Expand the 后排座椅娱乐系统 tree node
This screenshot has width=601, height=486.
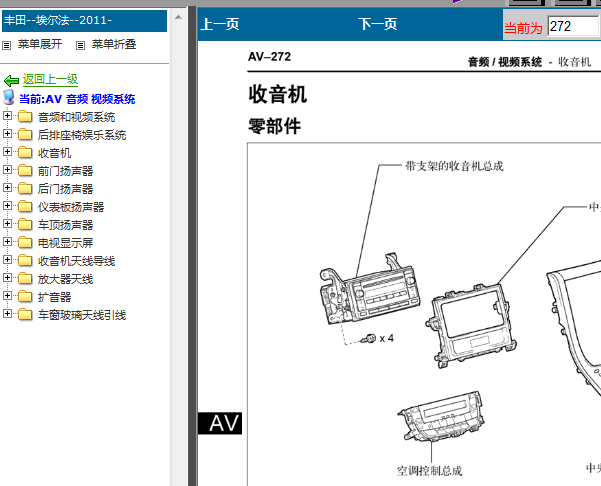tap(7, 133)
